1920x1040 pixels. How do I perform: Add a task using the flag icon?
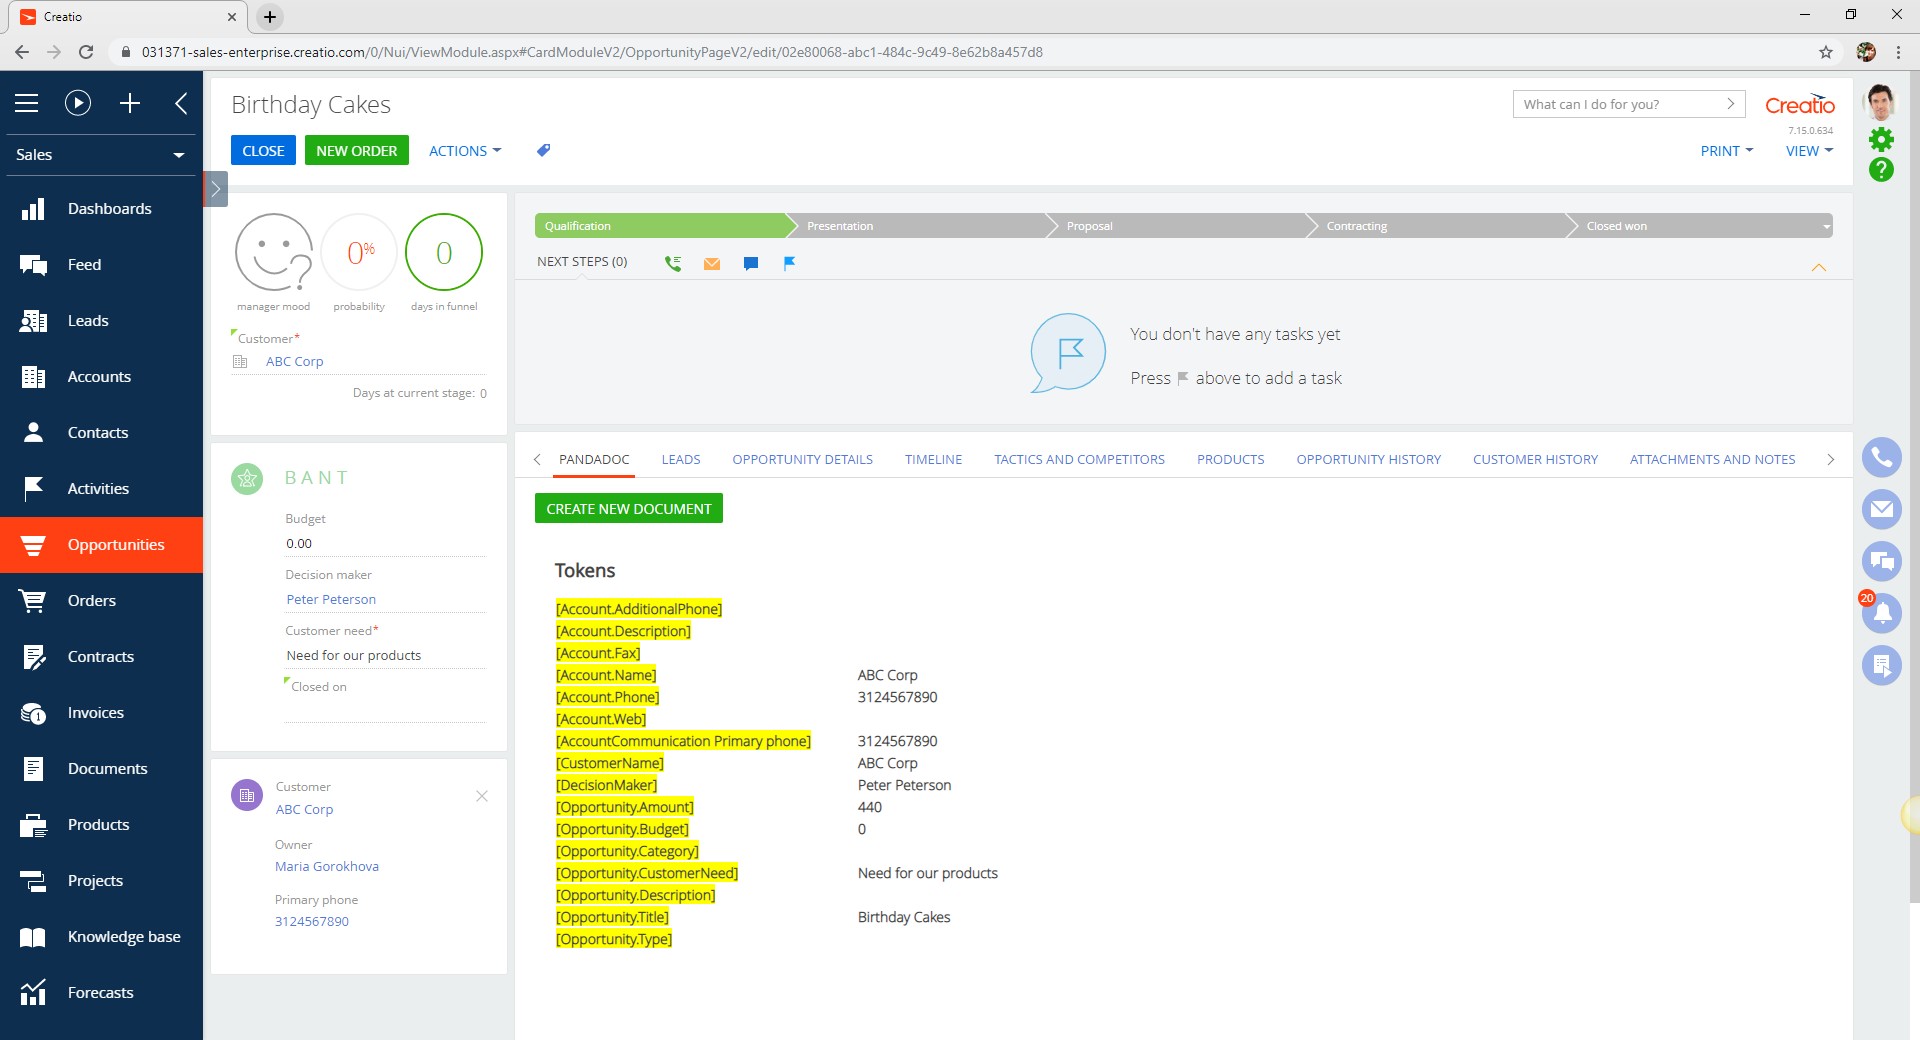pos(789,263)
